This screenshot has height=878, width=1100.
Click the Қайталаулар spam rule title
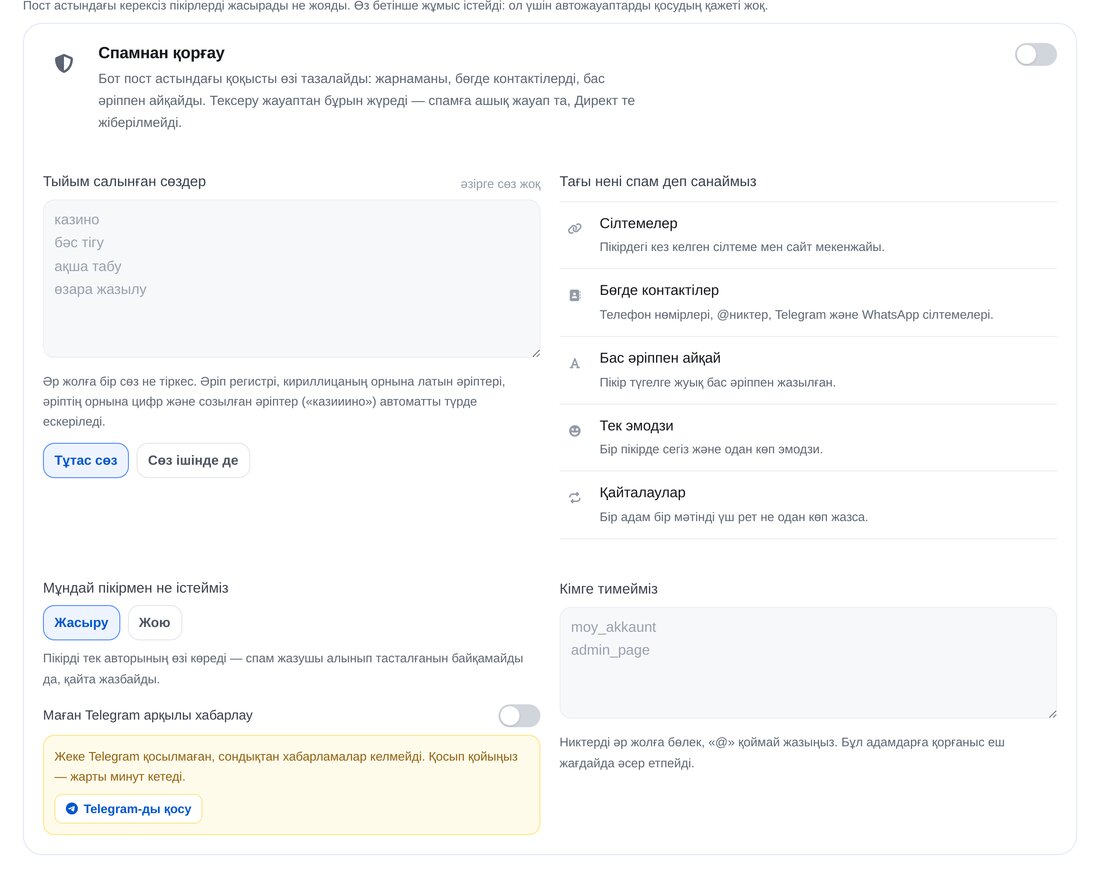pos(643,492)
